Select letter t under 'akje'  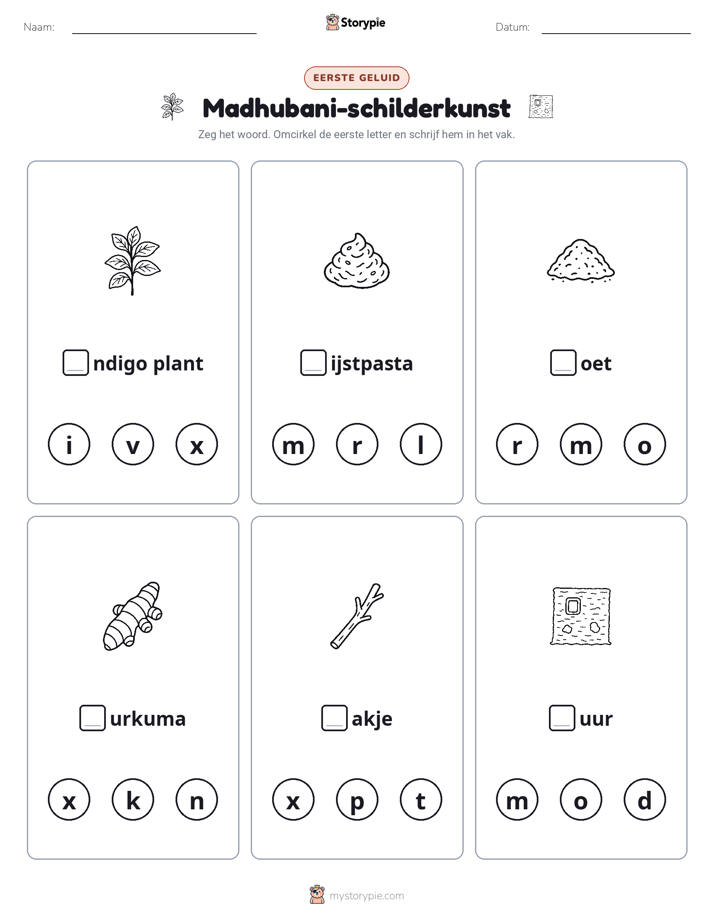point(421,800)
